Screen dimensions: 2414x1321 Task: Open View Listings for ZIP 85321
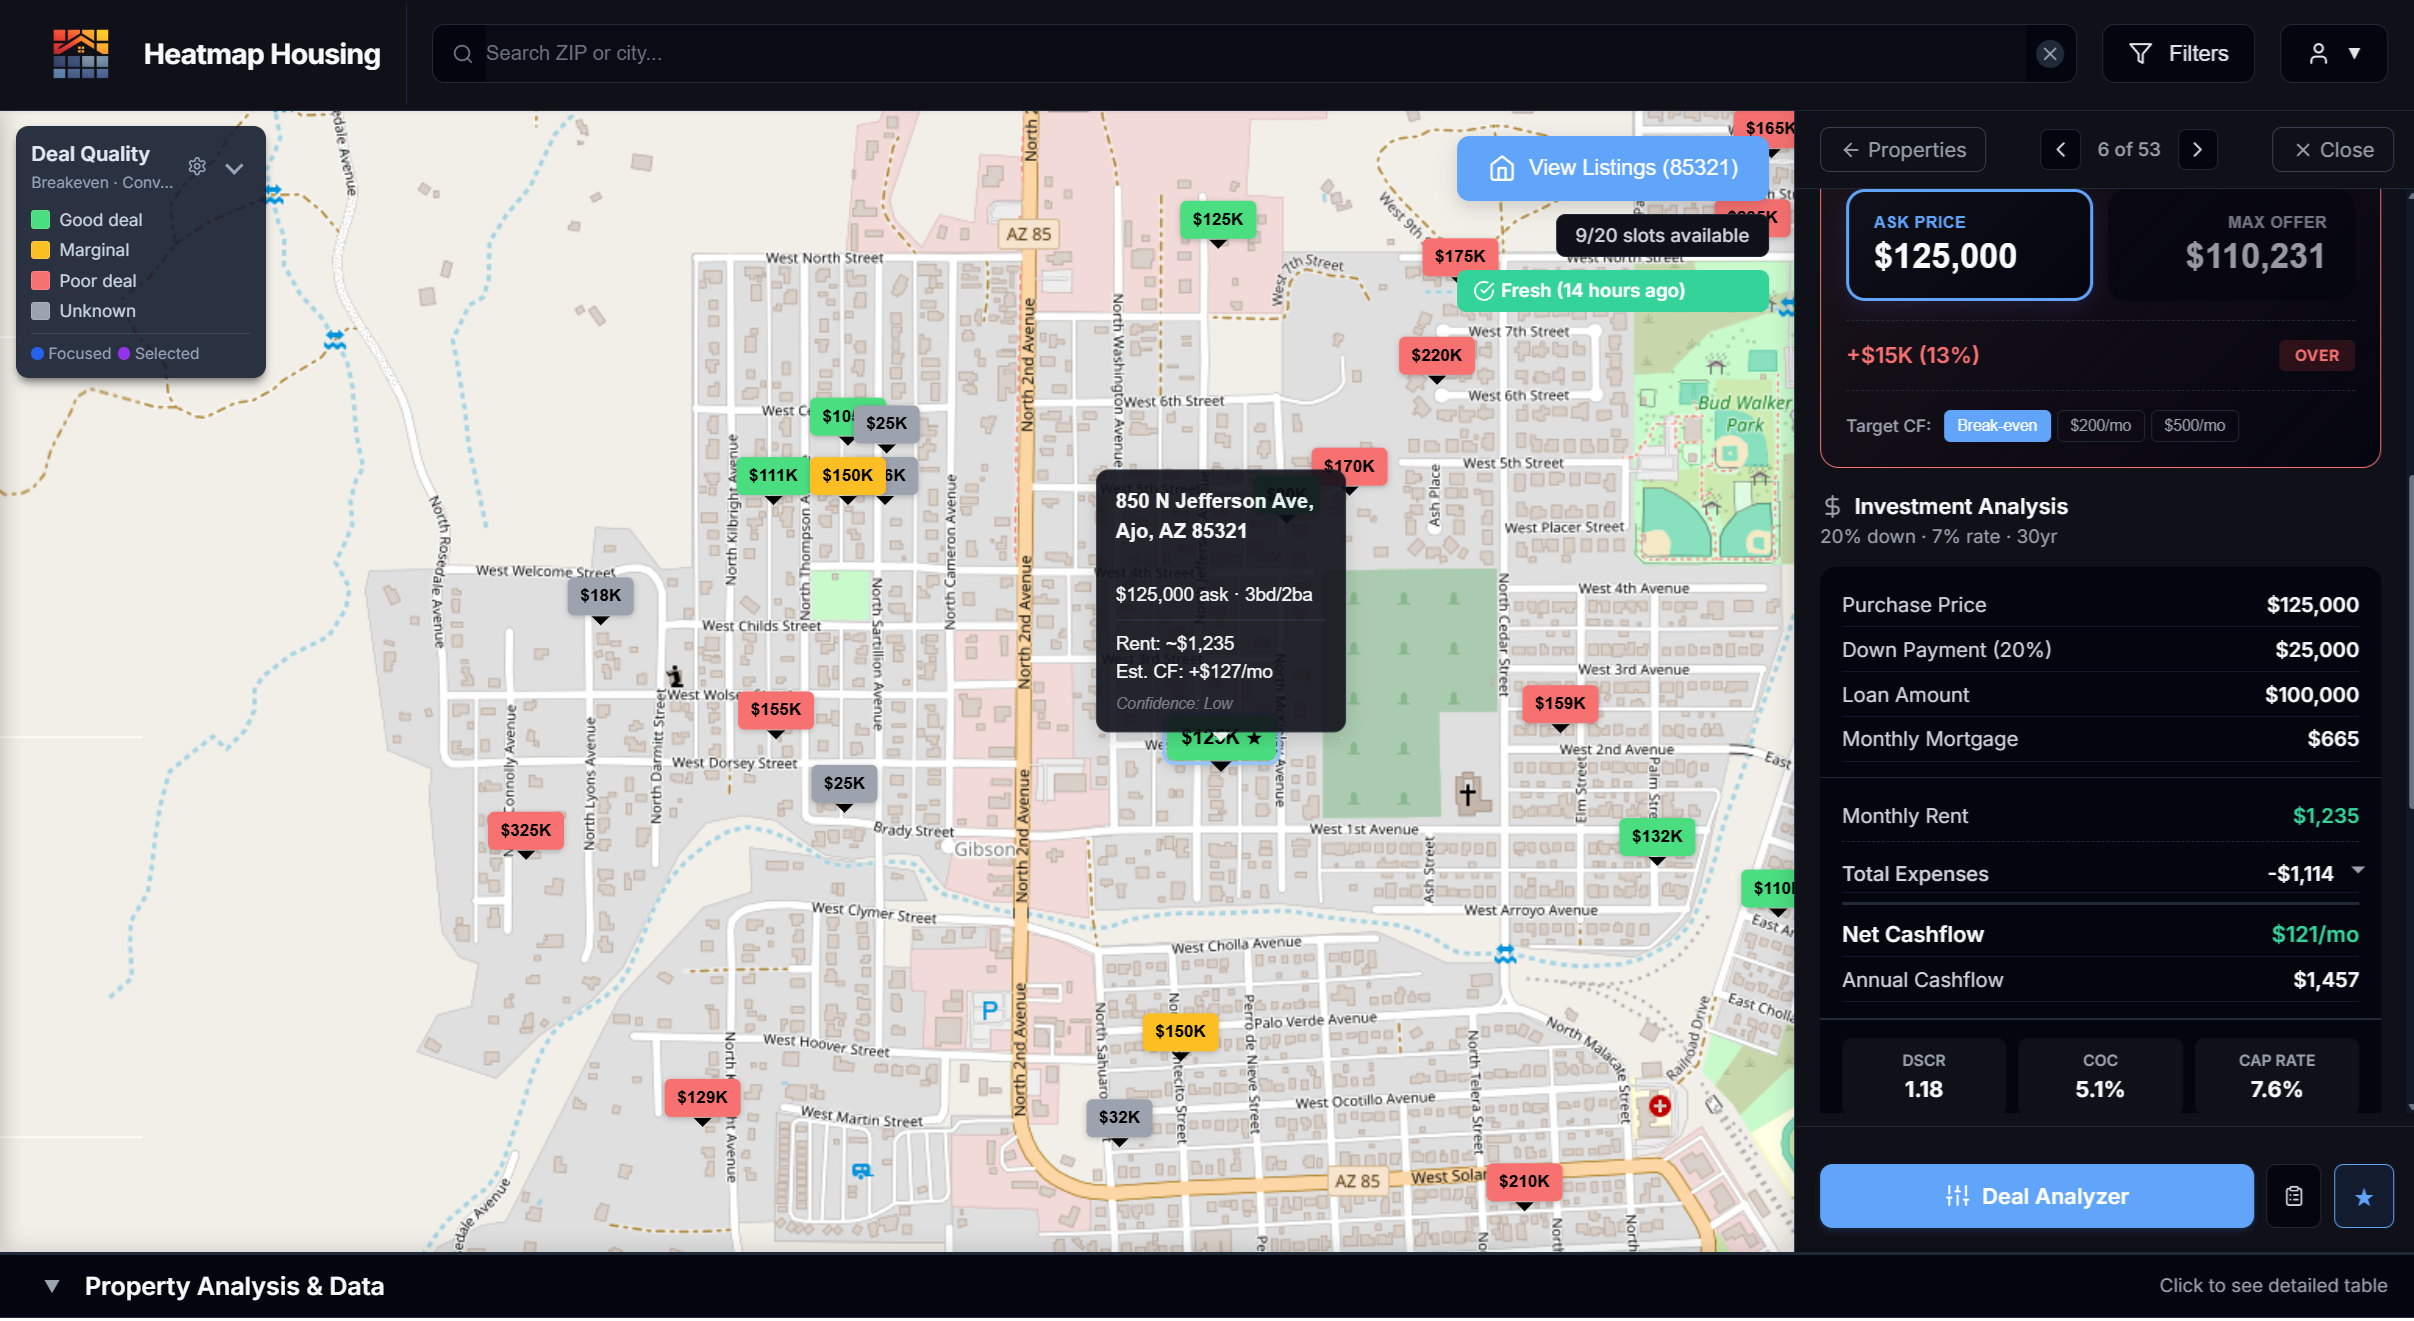click(1611, 167)
